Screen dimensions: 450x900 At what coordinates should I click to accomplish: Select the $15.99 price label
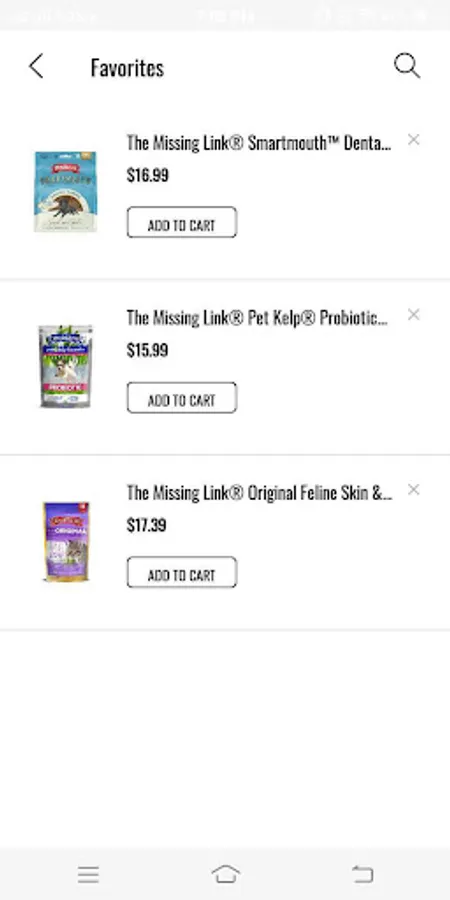[x=148, y=350]
